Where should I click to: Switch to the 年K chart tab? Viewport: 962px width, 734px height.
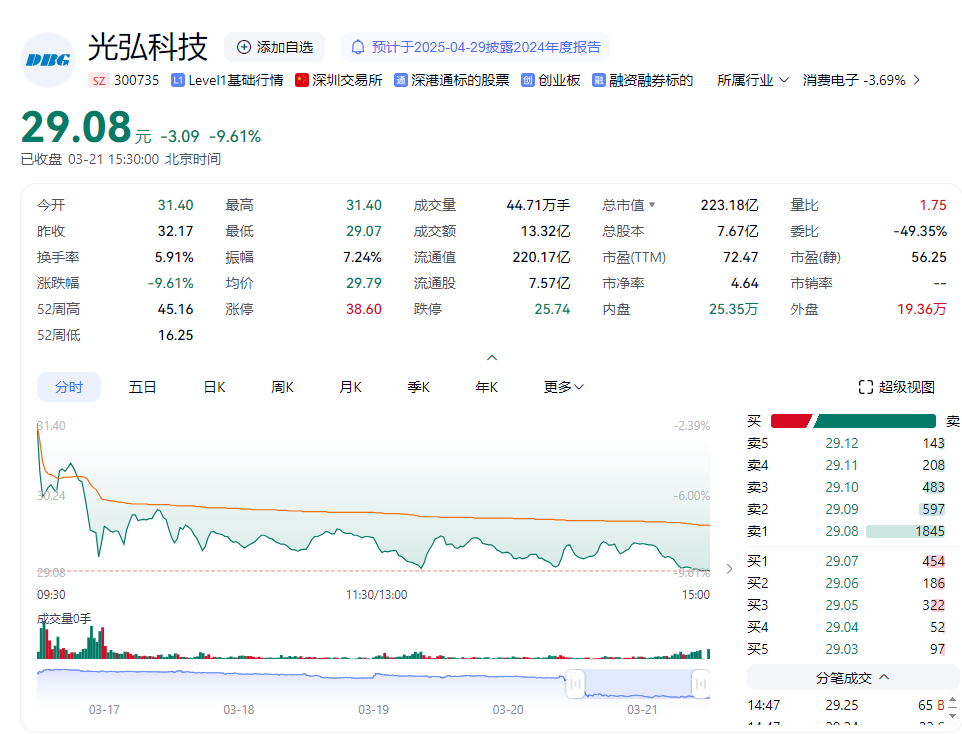point(487,387)
